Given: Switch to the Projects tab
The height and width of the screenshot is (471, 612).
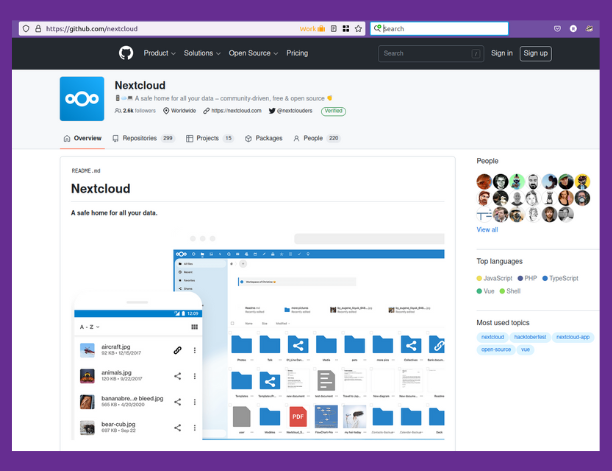Looking at the screenshot, I should coord(210,138).
